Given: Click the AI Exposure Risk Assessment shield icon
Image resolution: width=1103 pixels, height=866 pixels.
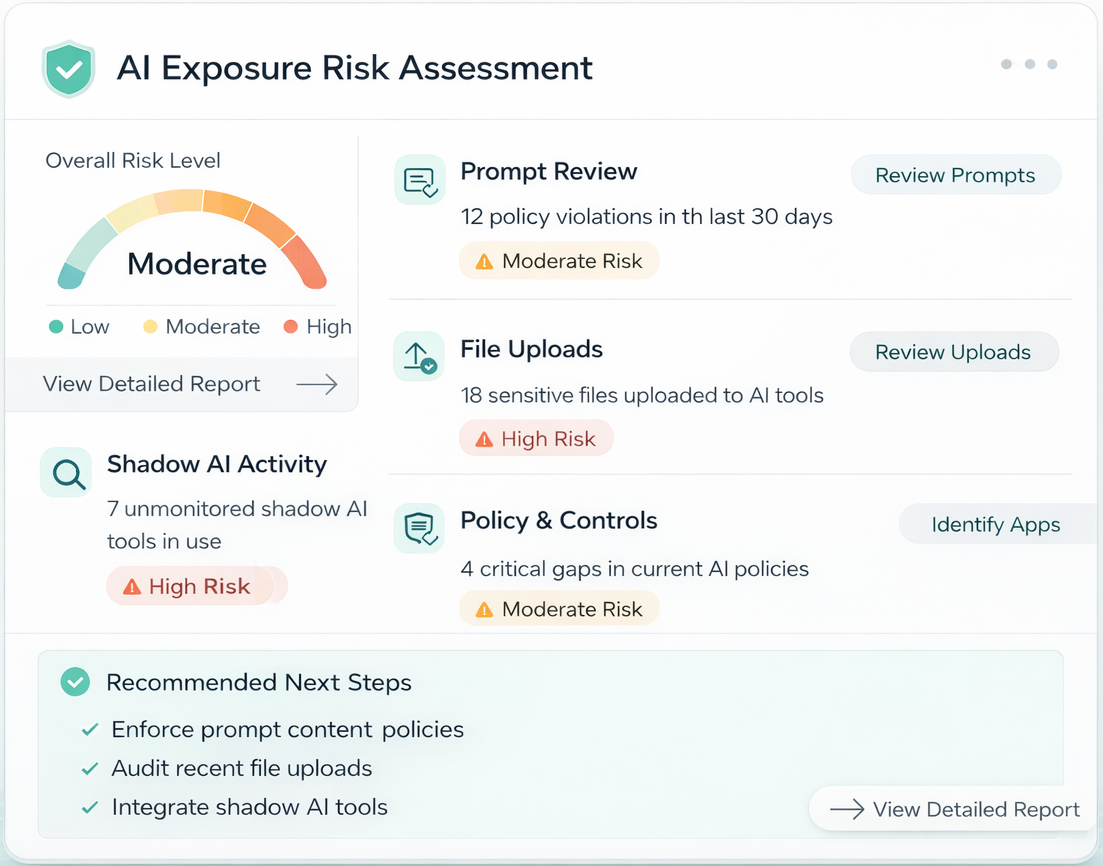Looking at the screenshot, I should click(x=67, y=68).
